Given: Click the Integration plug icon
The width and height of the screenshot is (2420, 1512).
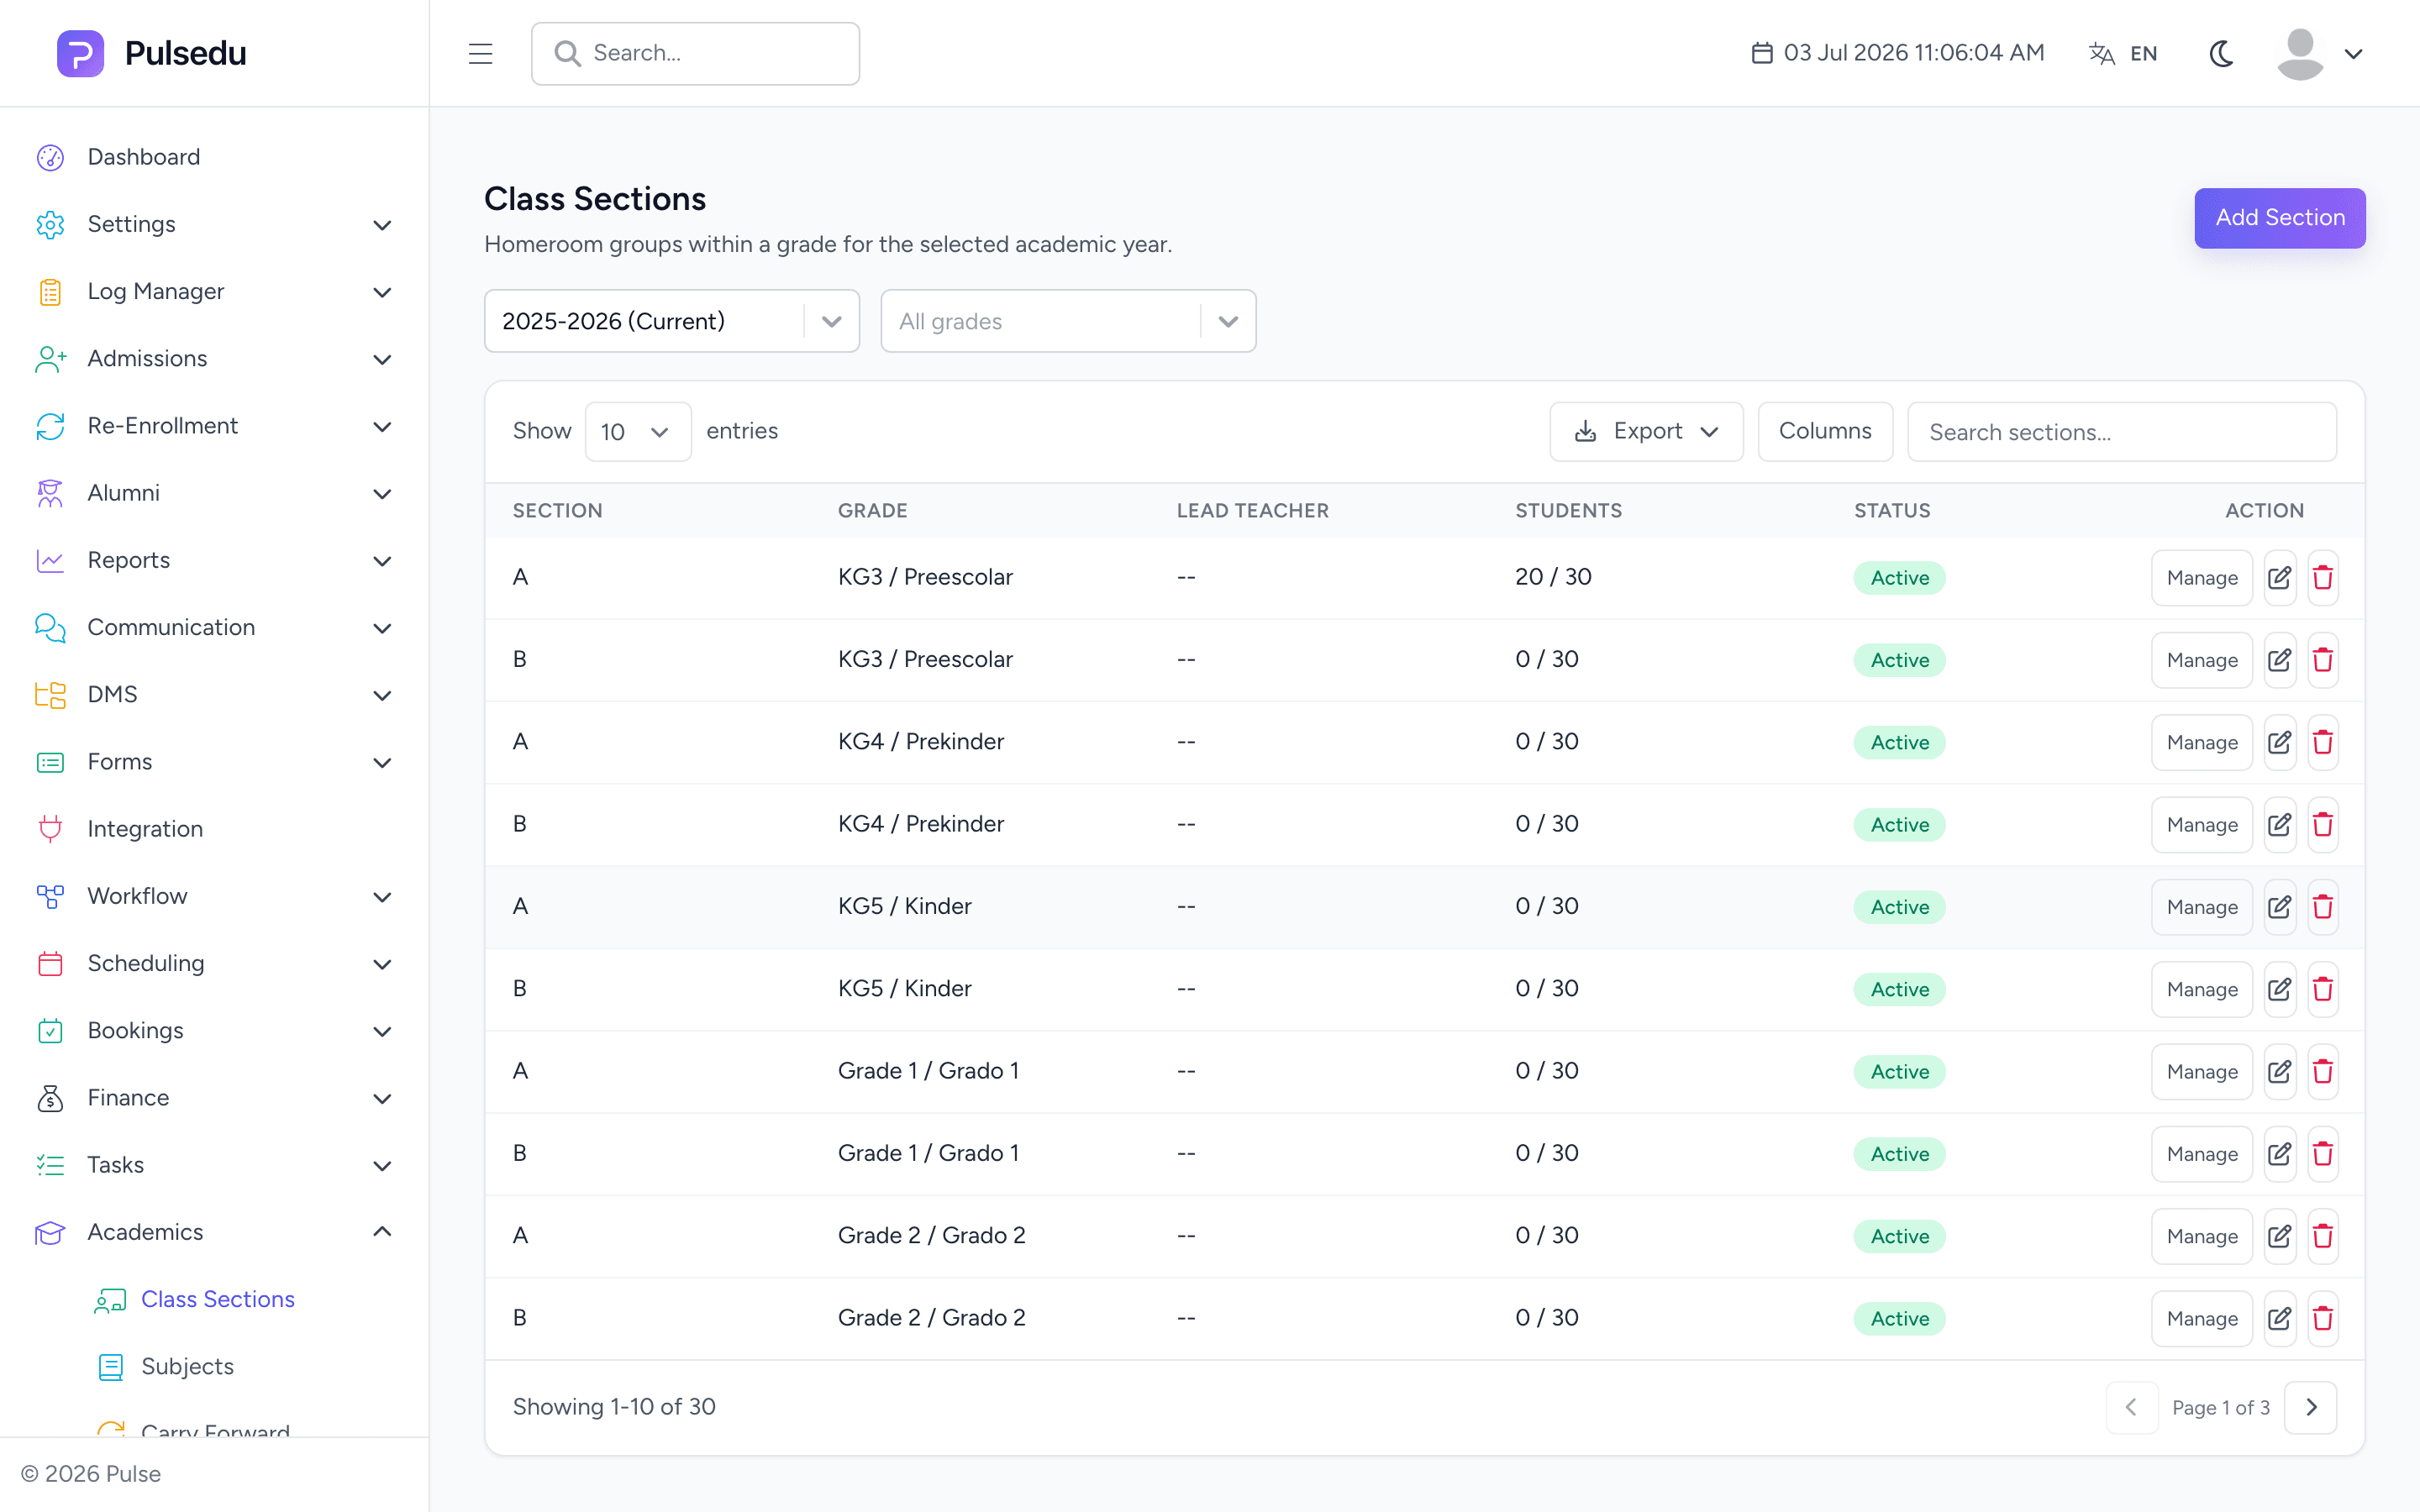Looking at the screenshot, I should pos(50,829).
